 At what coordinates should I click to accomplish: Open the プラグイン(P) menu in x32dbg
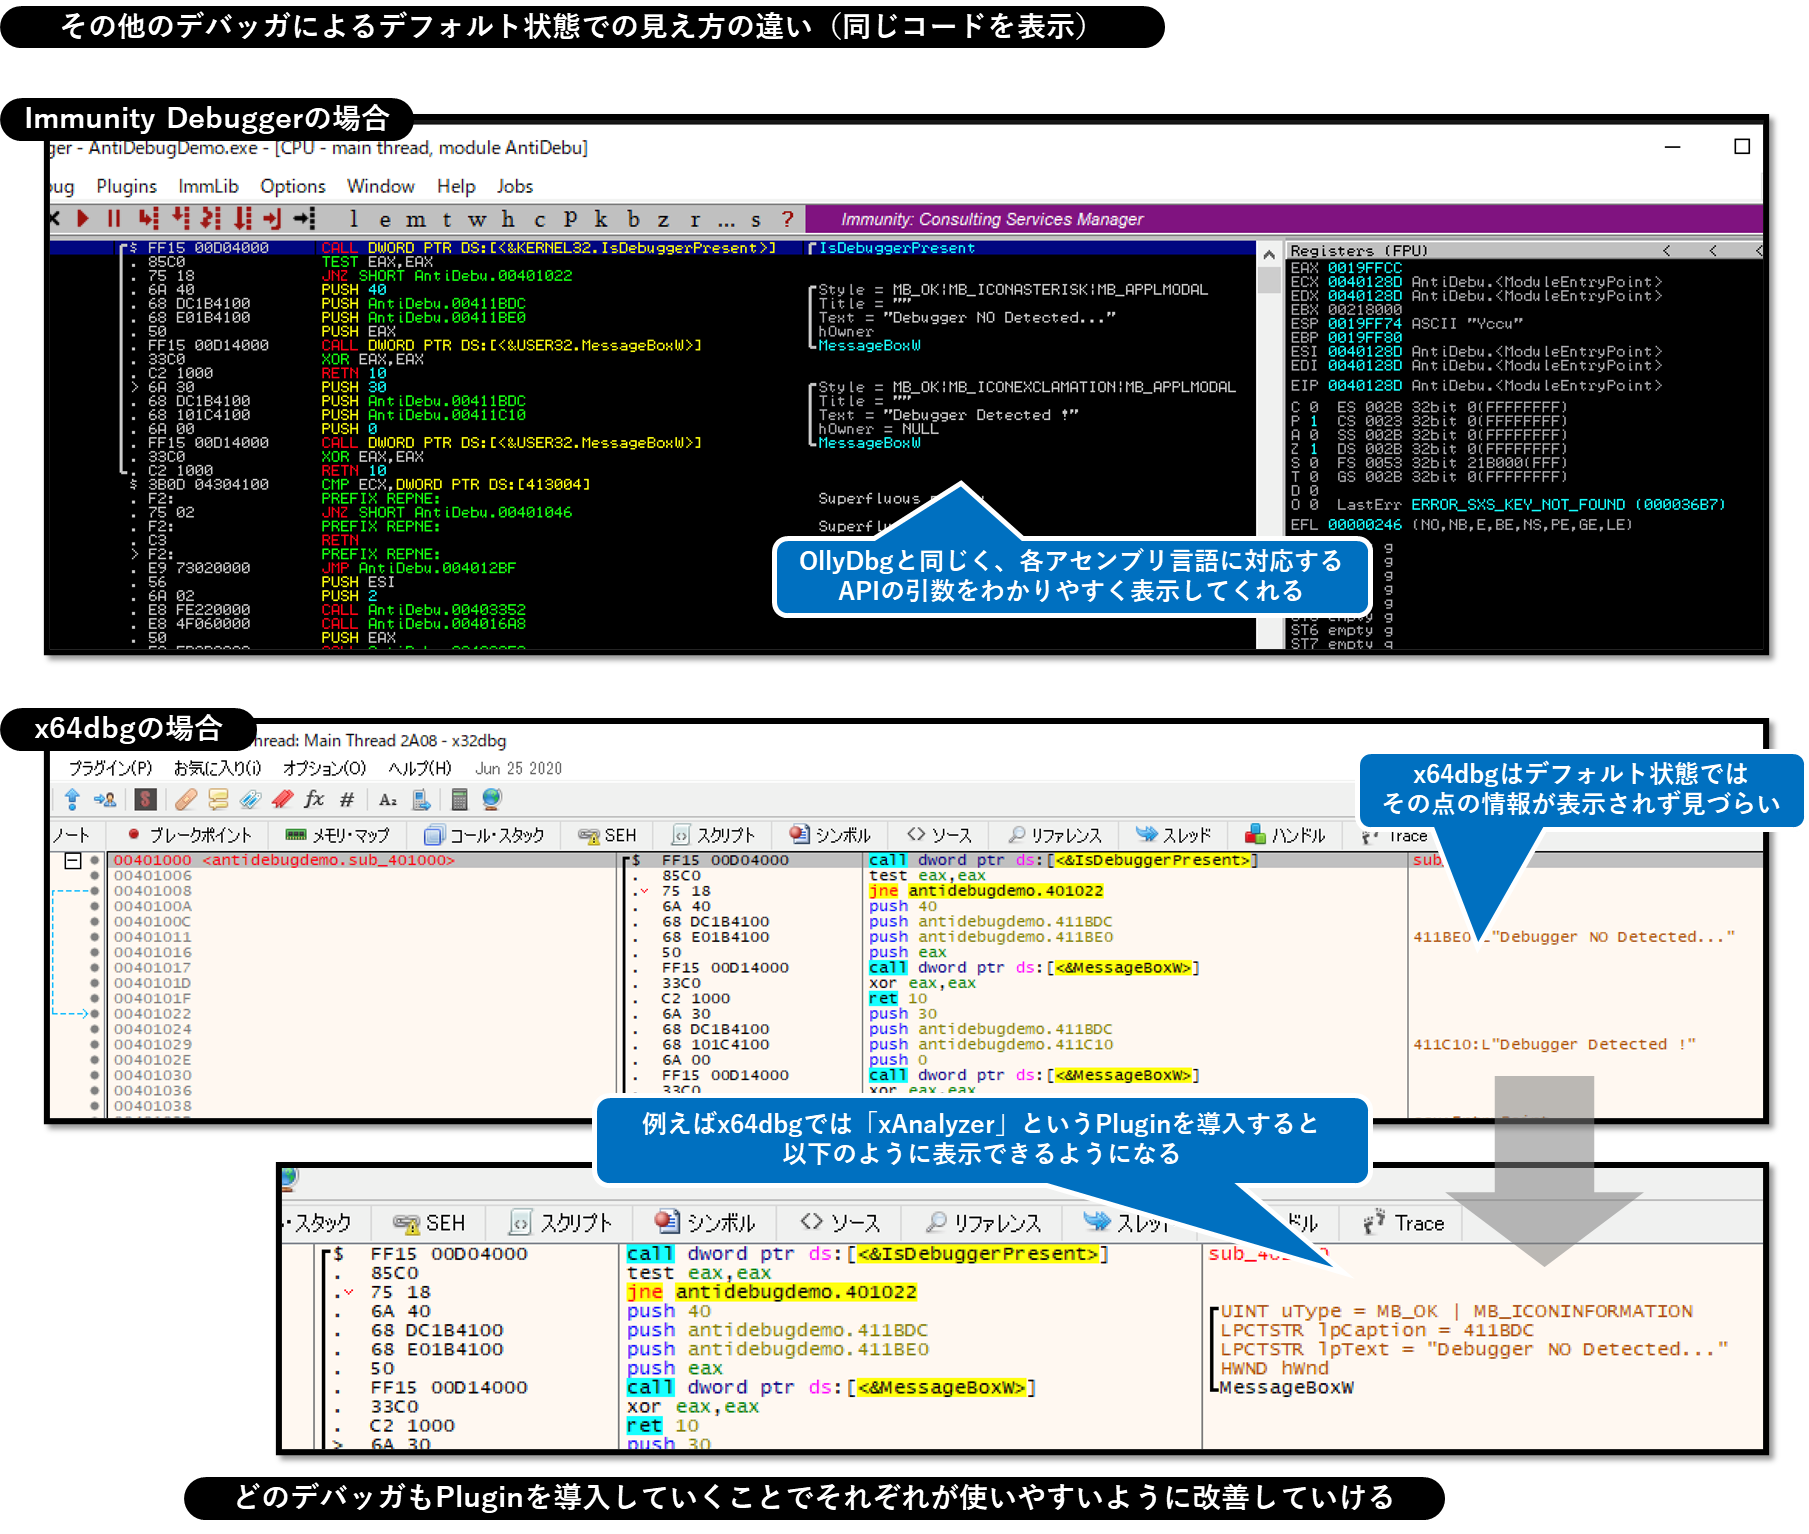110,768
